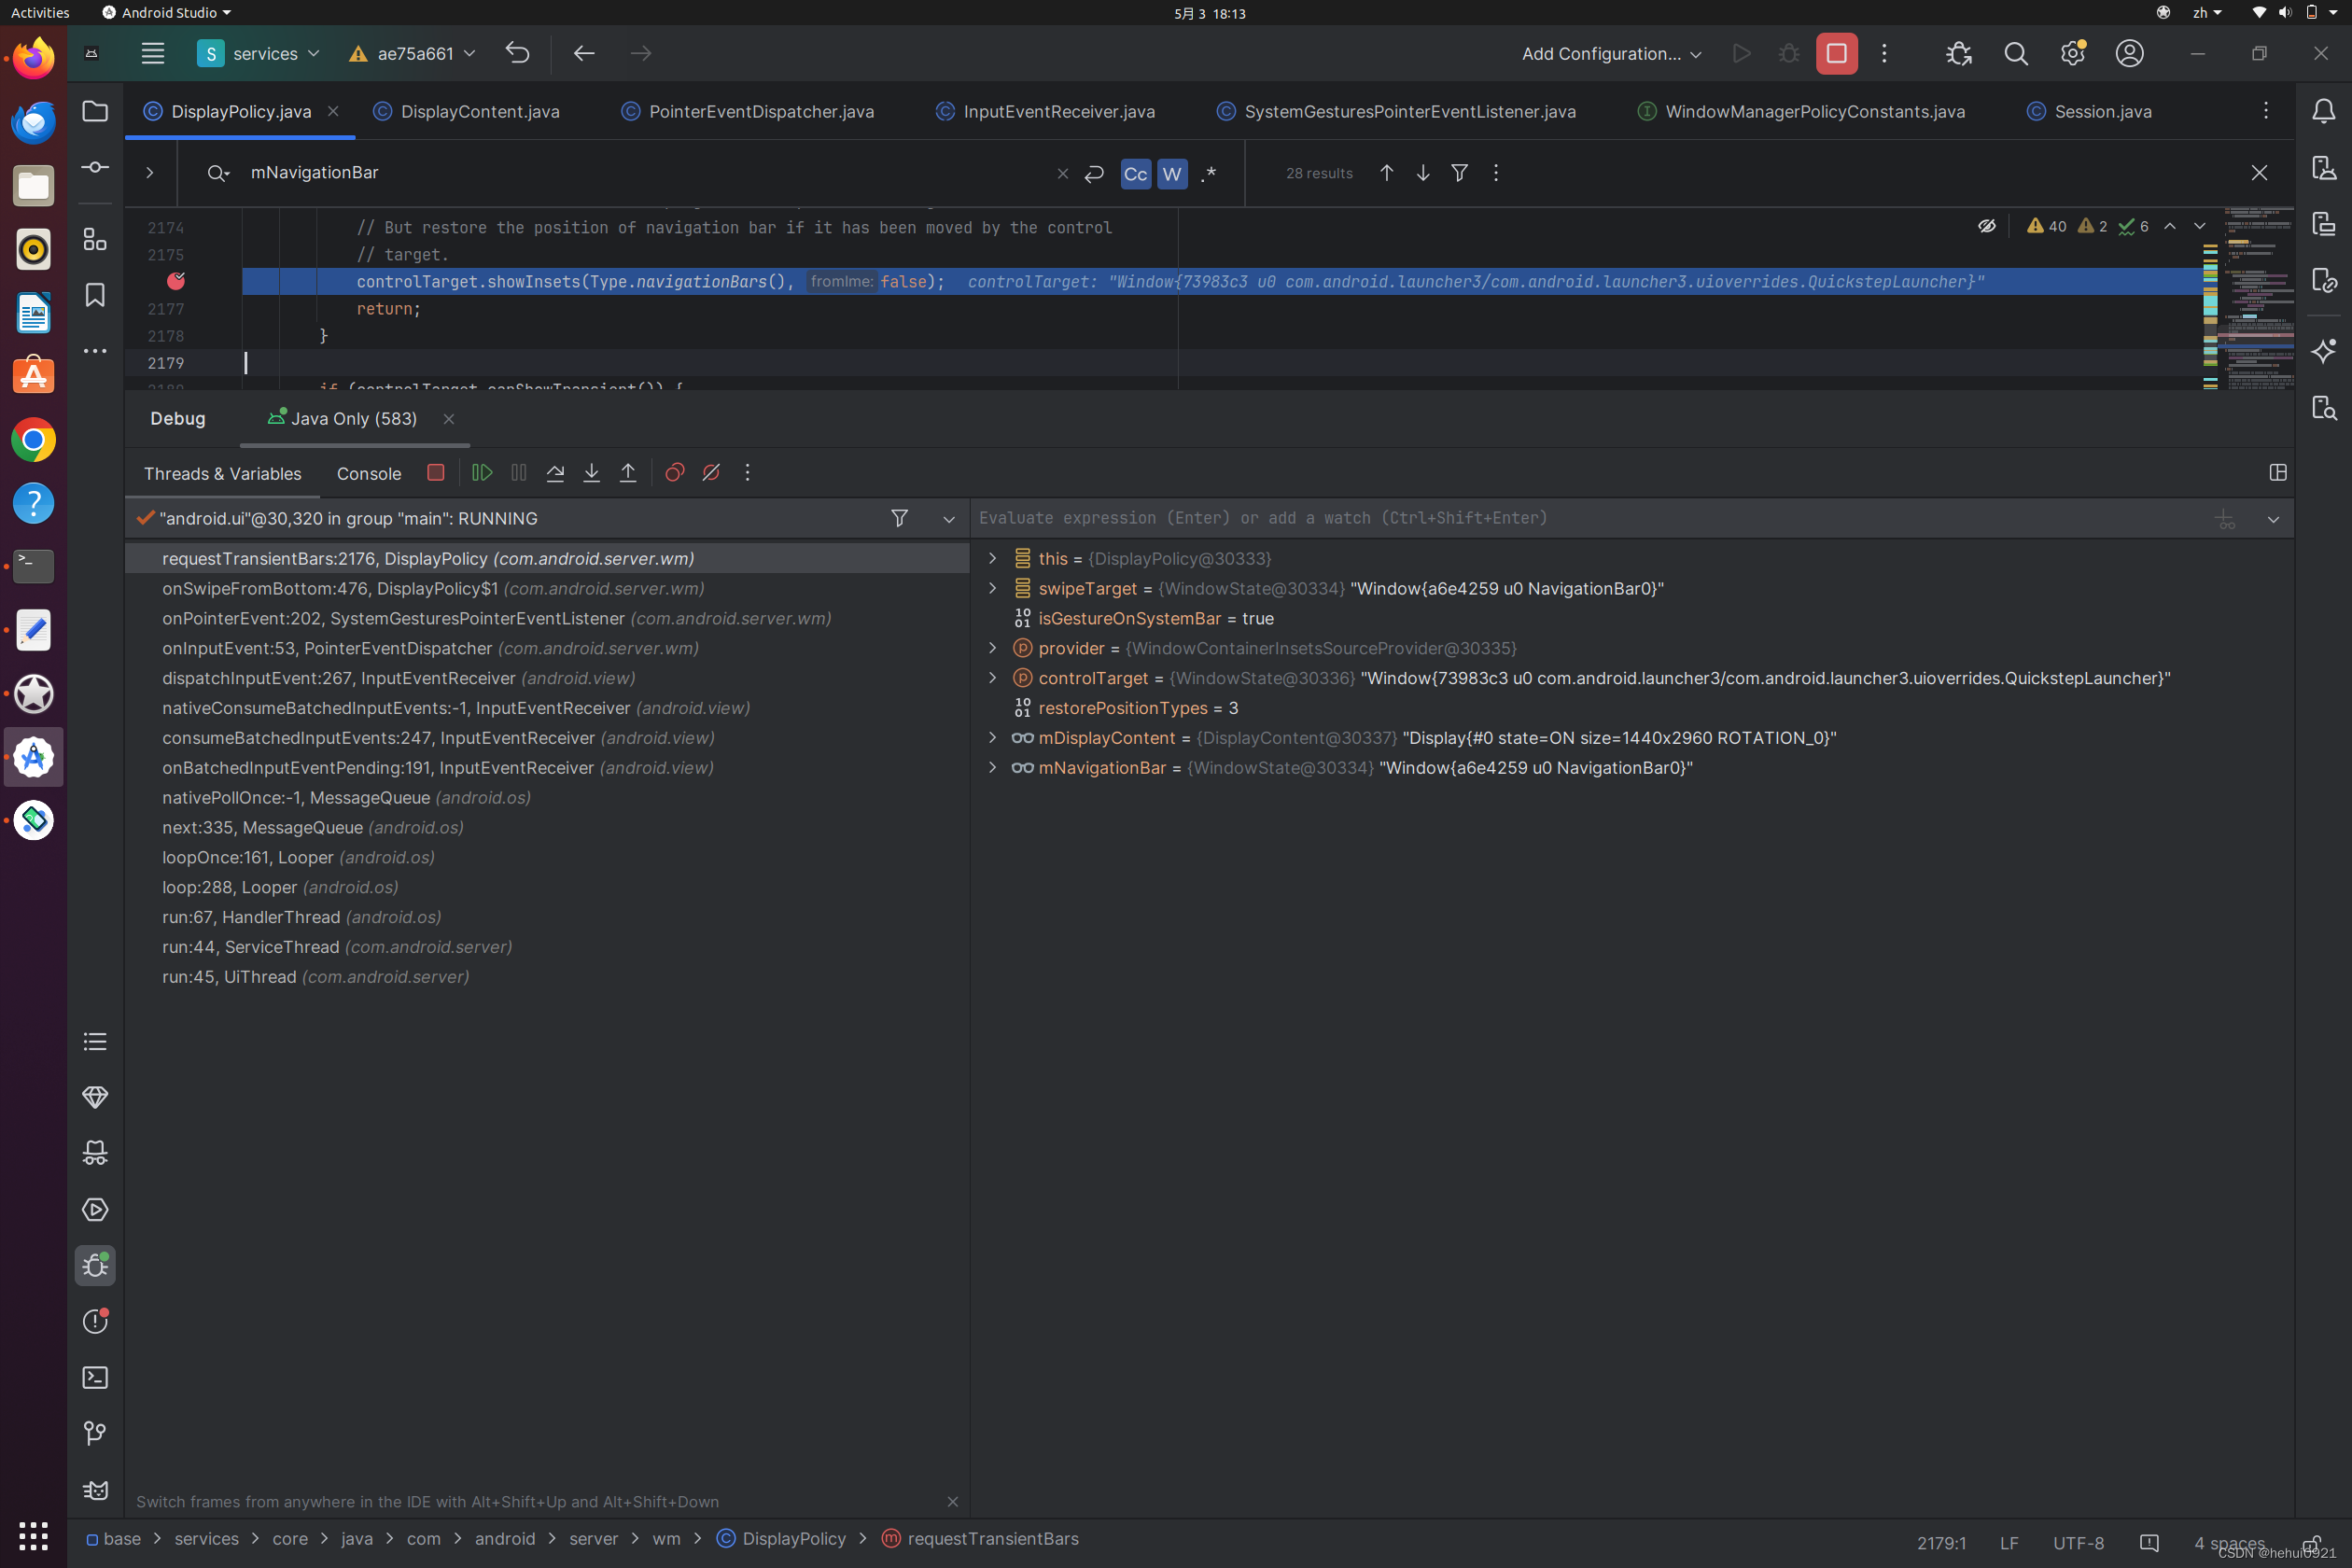2352x1568 pixels.
Task: Click the Step Into debugger icon
Action: pos(591,473)
